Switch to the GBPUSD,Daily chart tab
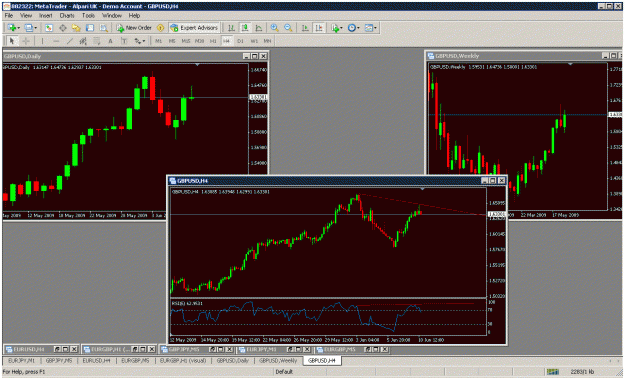Image resolution: width=625 pixels, height=378 pixels. (x=232, y=361)
